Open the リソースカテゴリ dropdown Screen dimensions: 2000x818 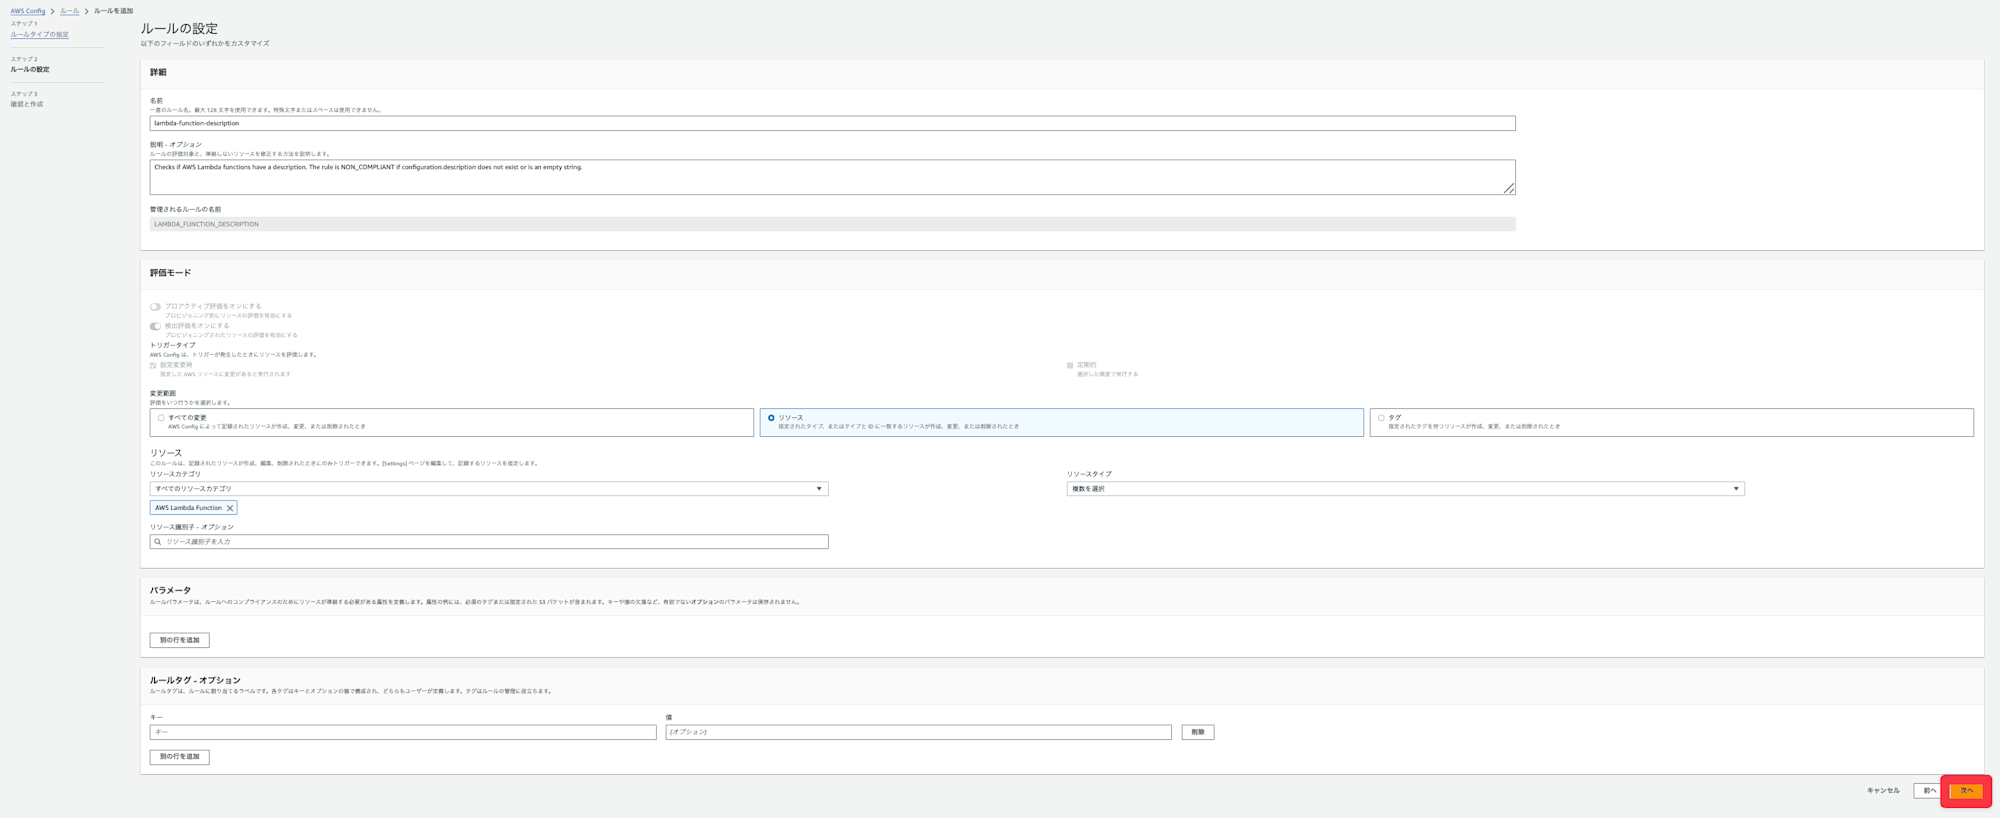pyautogui.click(x=488, y=489)
